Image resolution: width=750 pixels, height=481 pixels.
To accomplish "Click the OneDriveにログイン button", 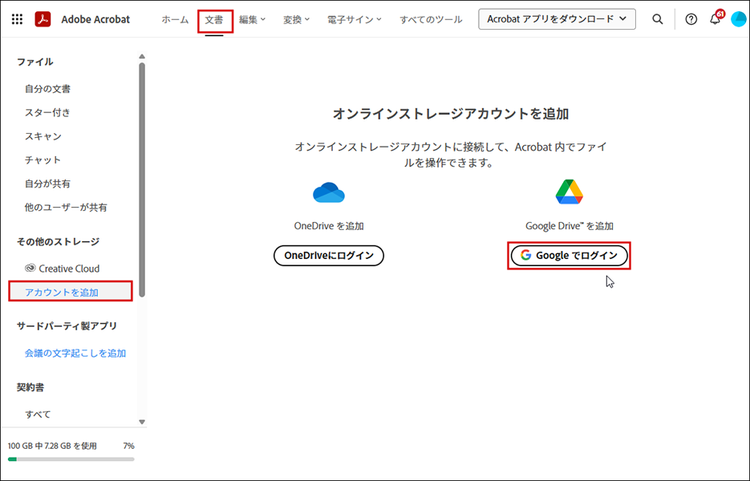I will 328,256.
